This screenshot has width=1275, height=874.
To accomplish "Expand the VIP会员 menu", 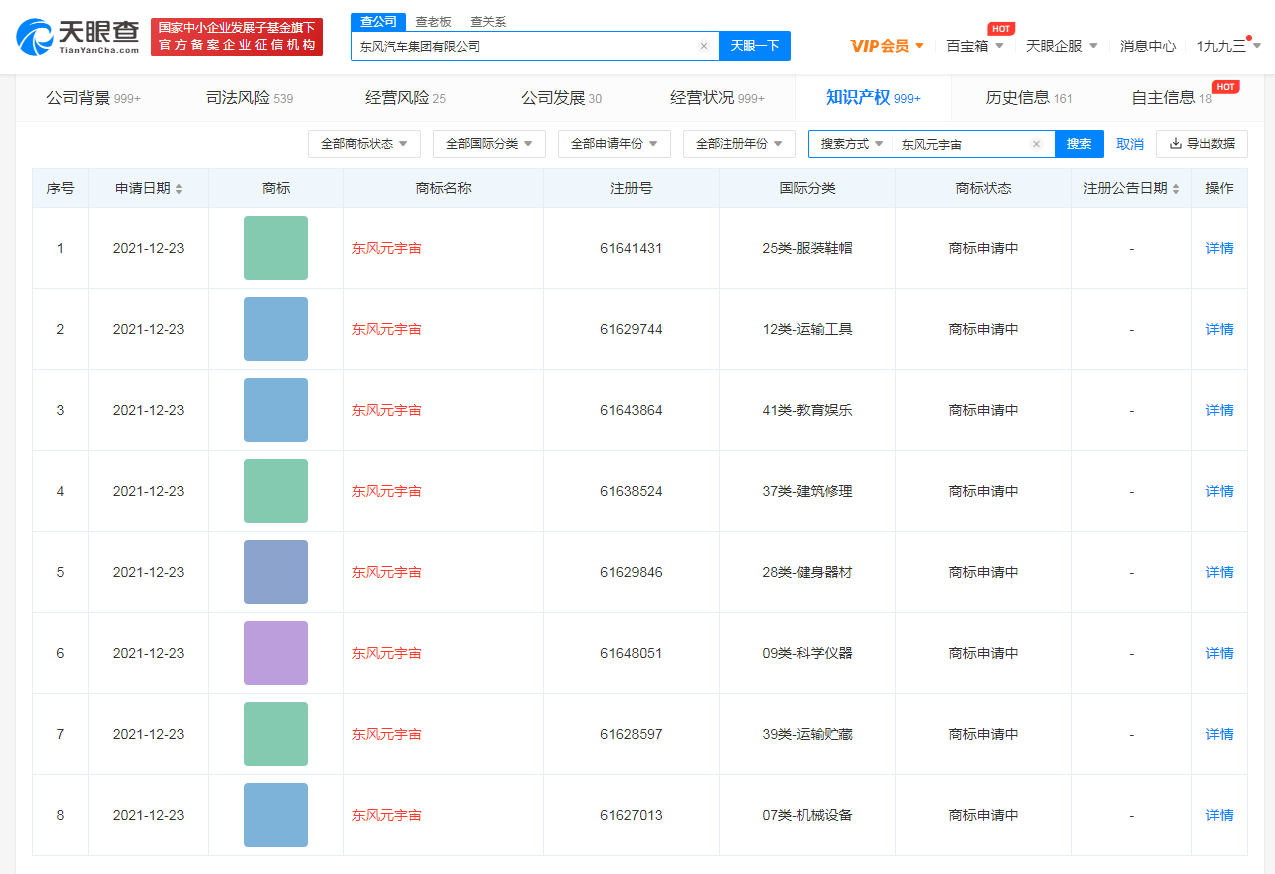I will [x=887, y=46].
